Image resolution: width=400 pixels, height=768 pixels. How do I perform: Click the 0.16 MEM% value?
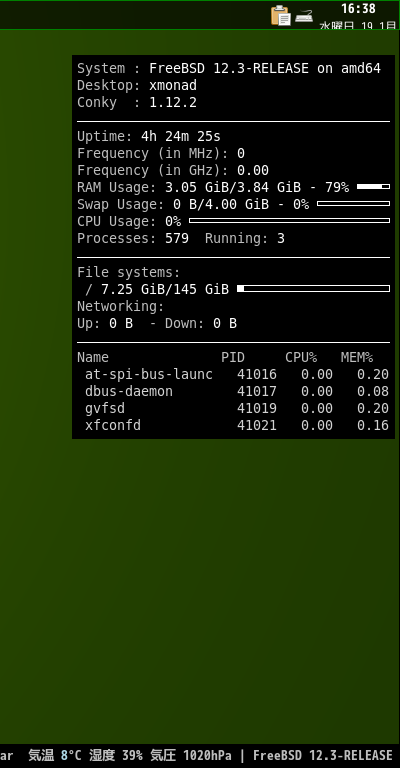click(x=373, y=425)
